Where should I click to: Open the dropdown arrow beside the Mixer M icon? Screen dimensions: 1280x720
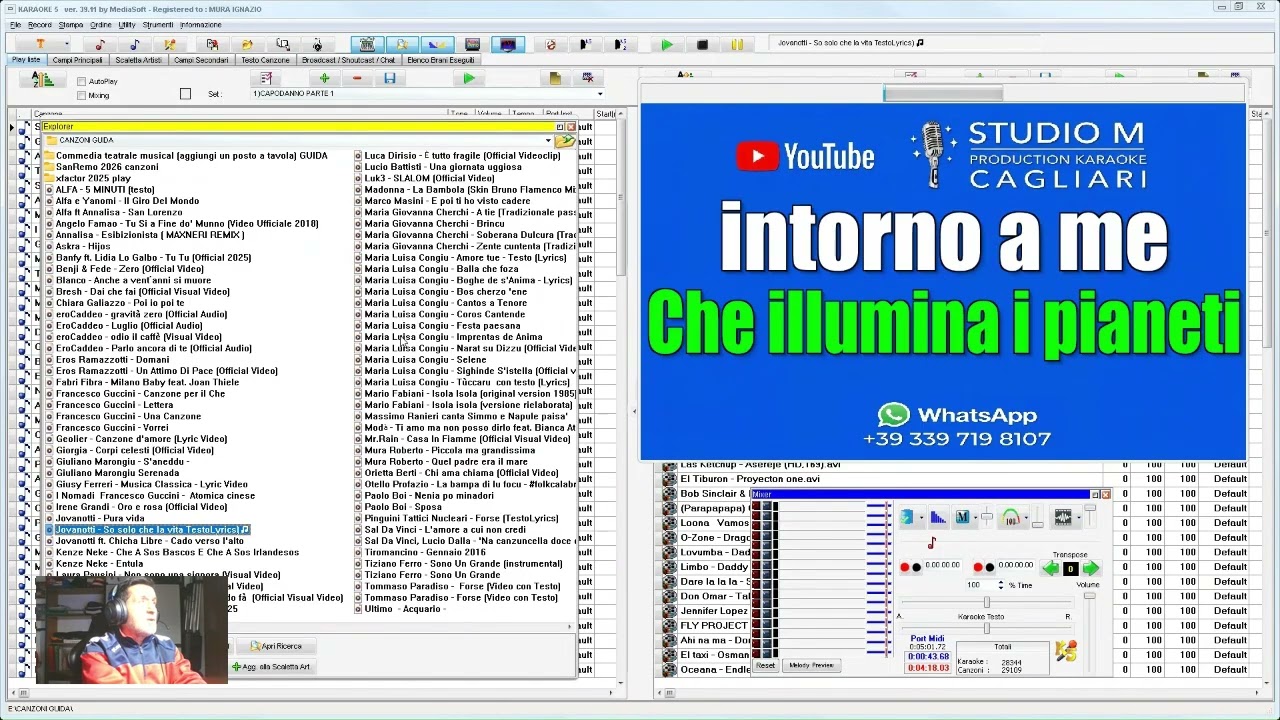click(975, 517)
